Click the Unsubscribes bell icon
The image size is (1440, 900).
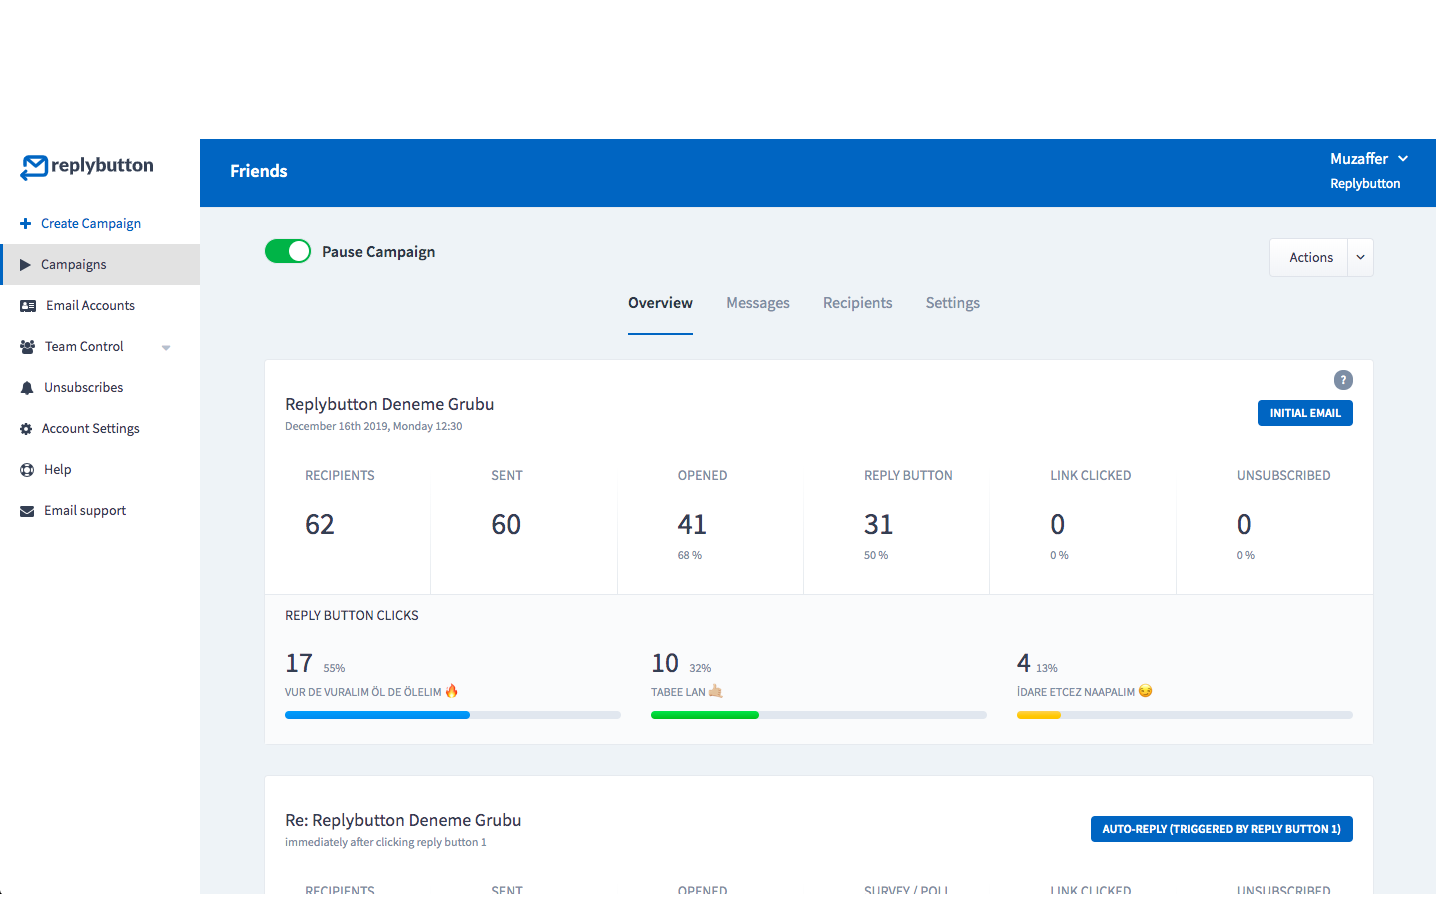[27, 388]
